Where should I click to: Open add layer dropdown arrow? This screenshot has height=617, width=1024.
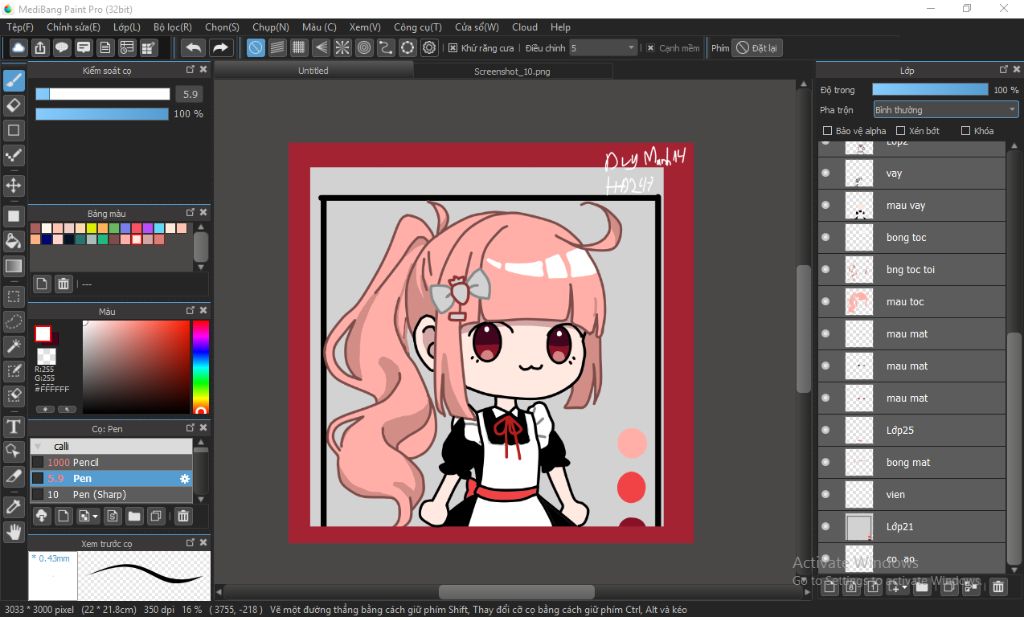(x=896, y=587)
